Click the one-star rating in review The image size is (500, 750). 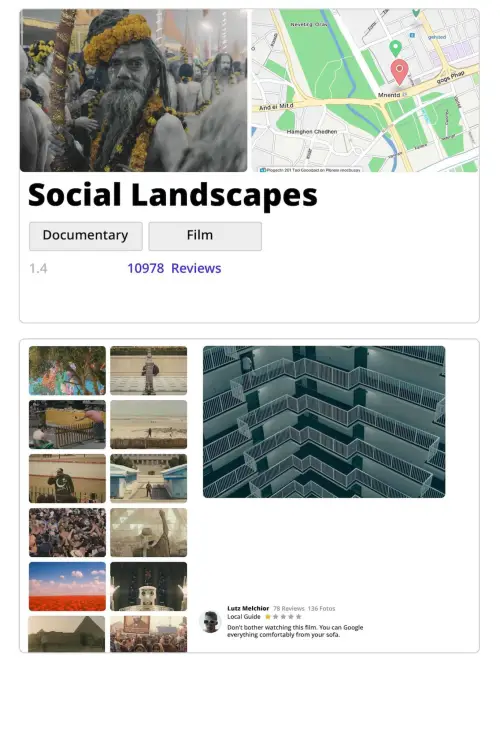[283, 617]
